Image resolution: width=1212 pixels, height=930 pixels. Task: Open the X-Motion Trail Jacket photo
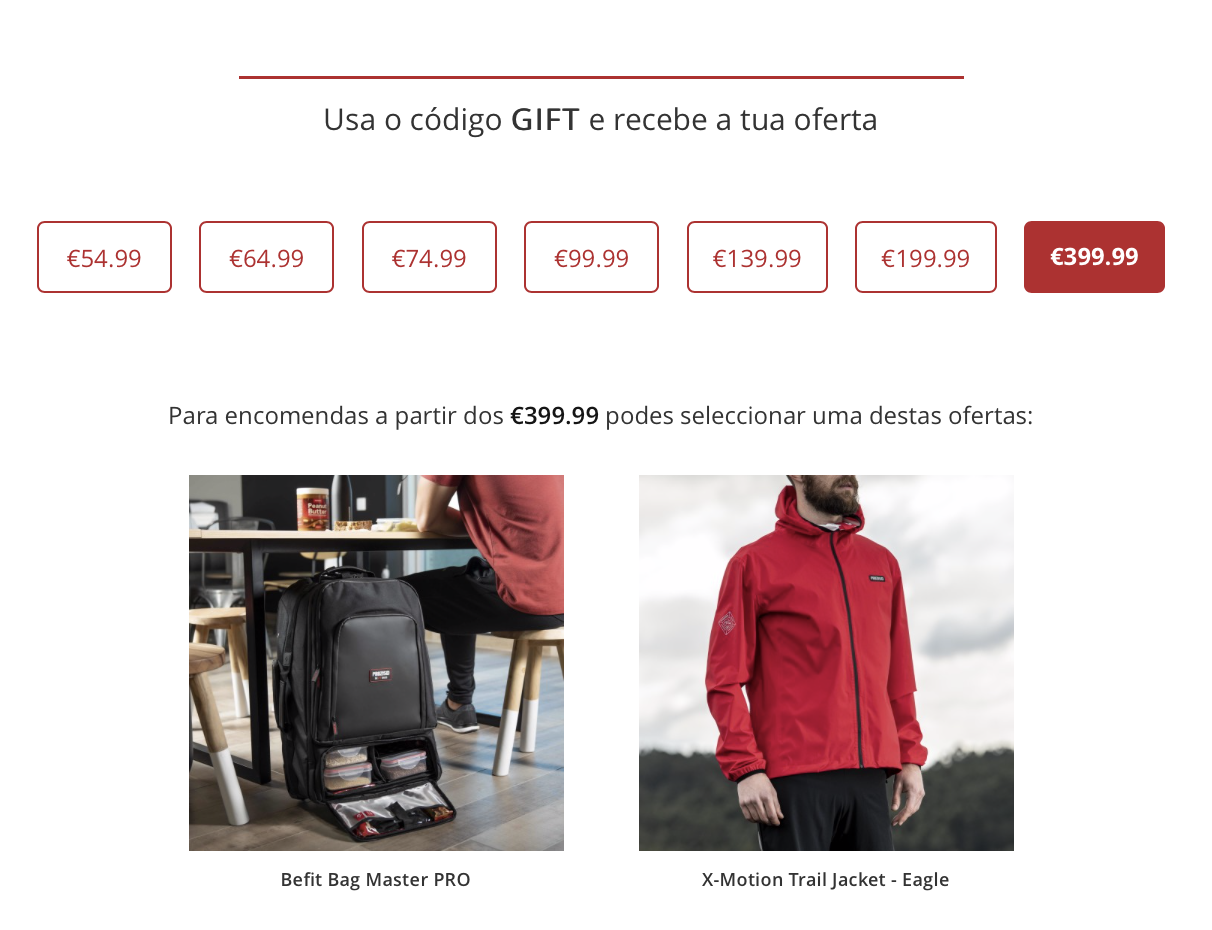tap(826, 662)
